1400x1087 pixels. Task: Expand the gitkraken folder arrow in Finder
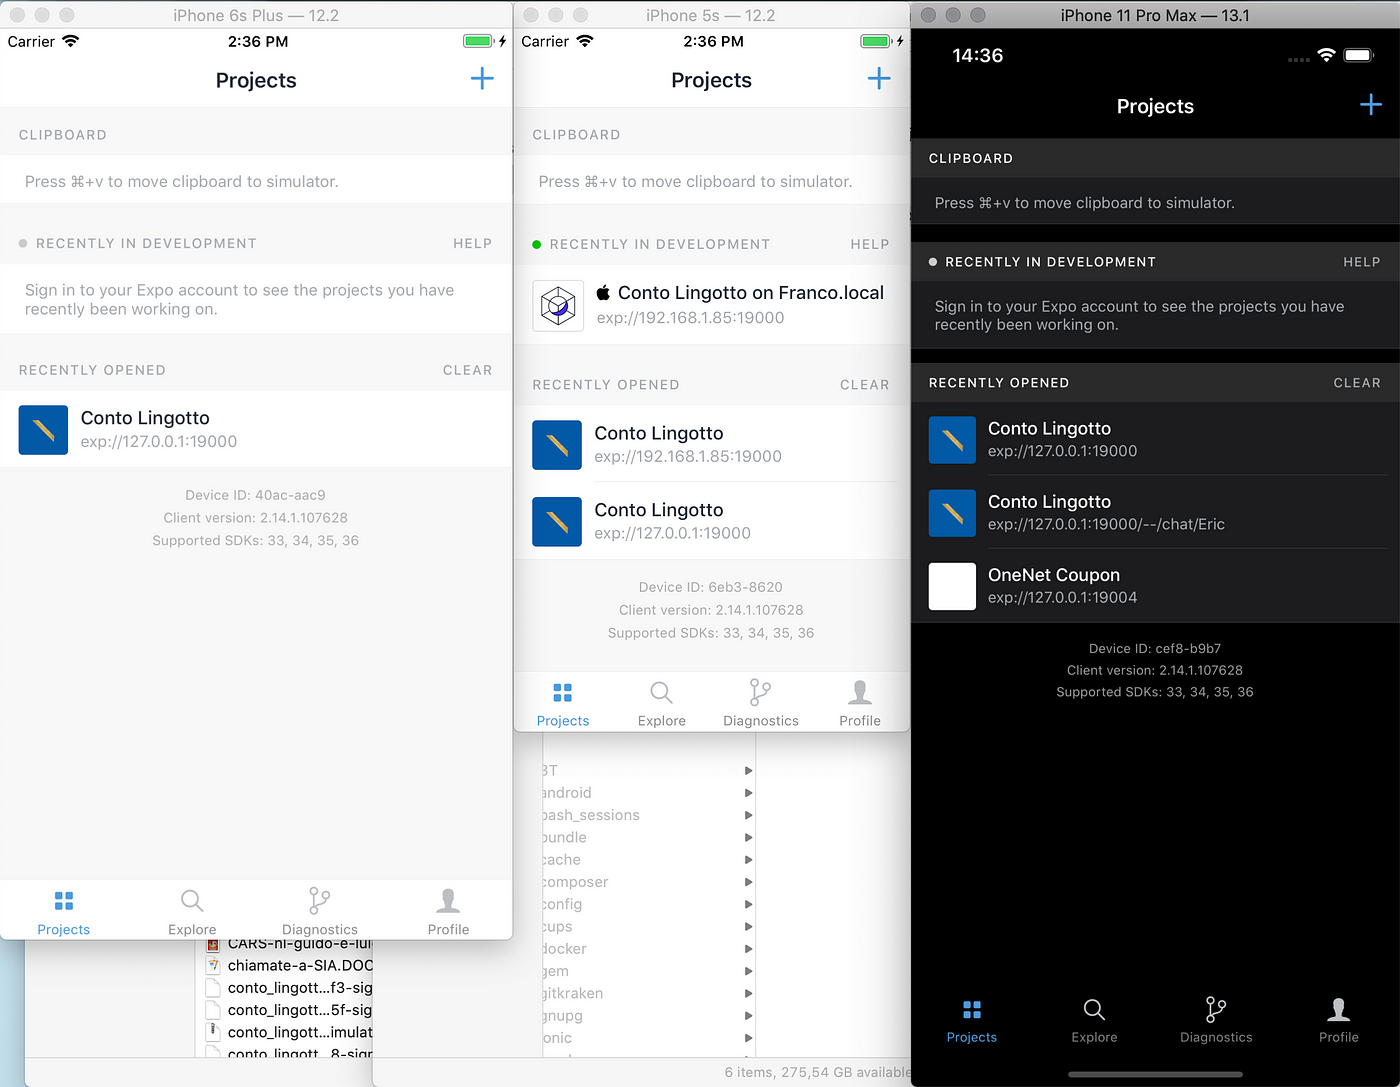pos(749,994)
